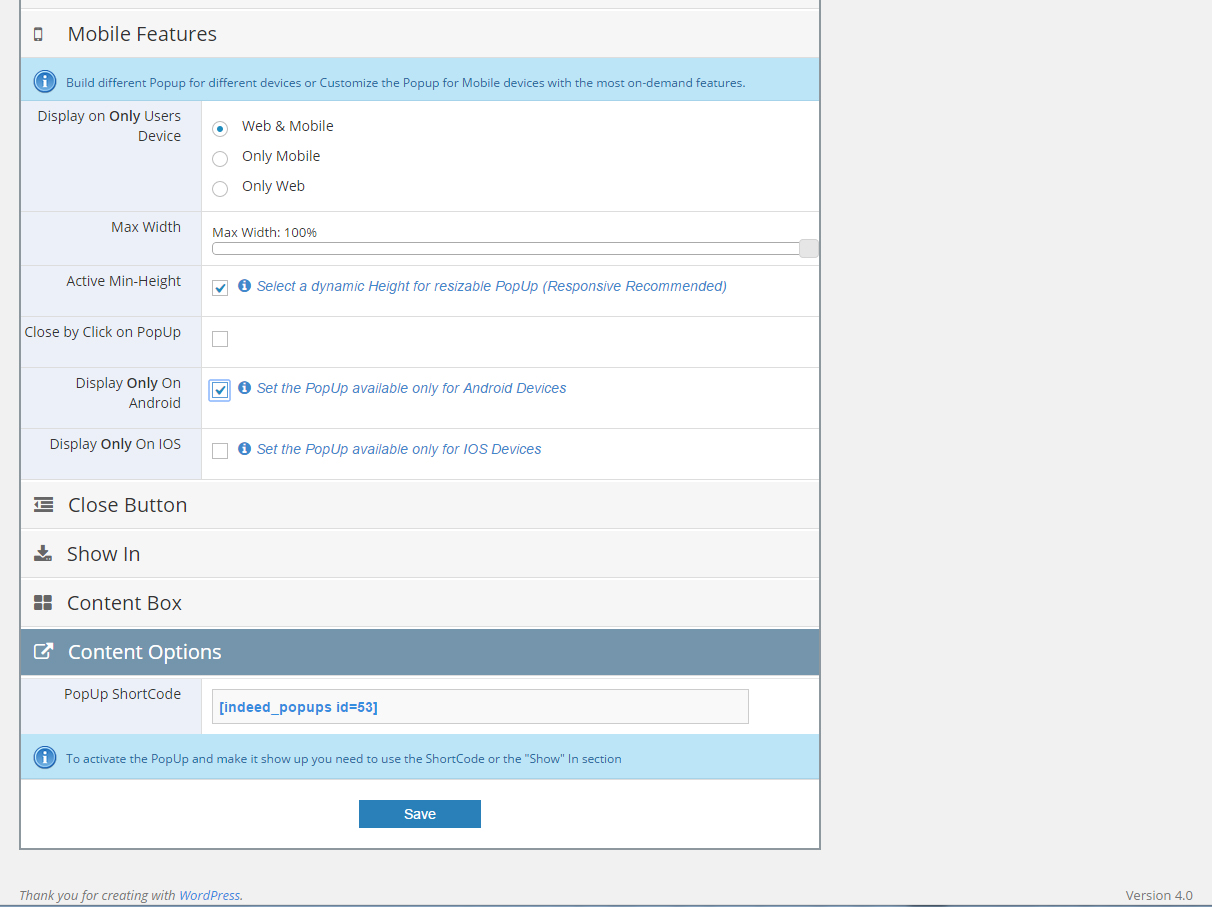Select the Only Mobile radio button
Image resolution: width=1212 pixels, height=907 pixels.
tap(220, 158)
